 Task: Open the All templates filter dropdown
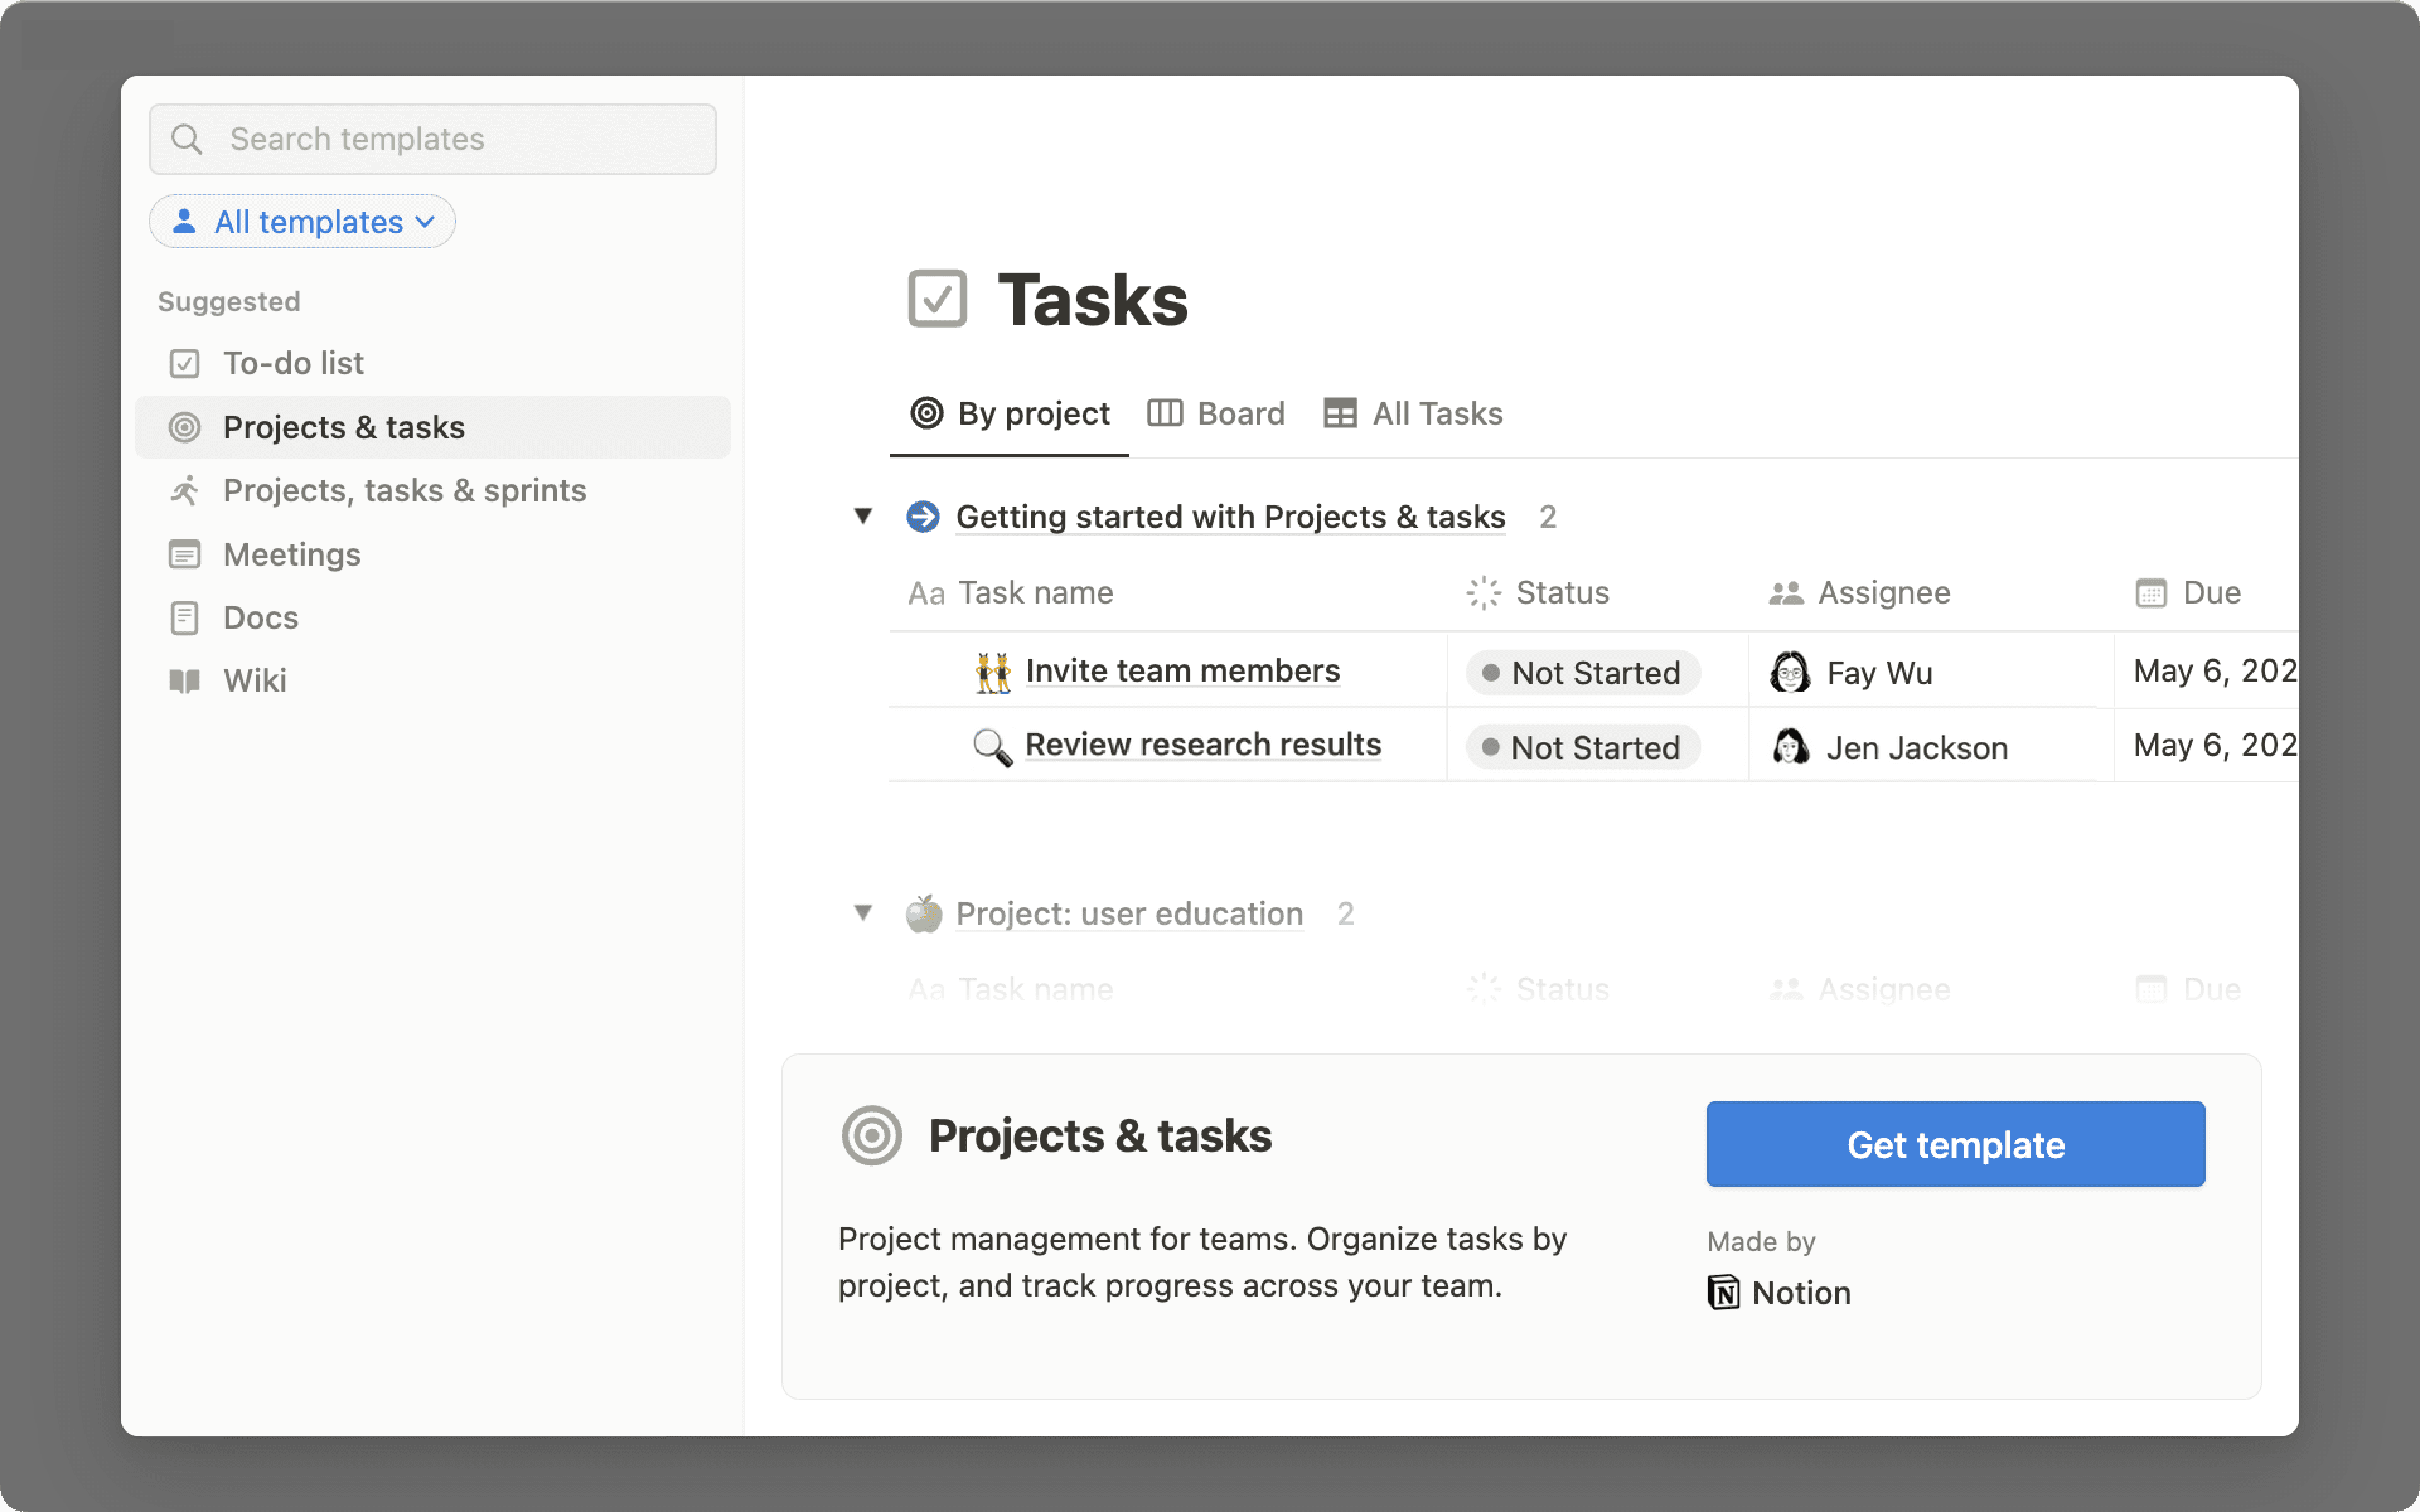(x=302, y=221)
